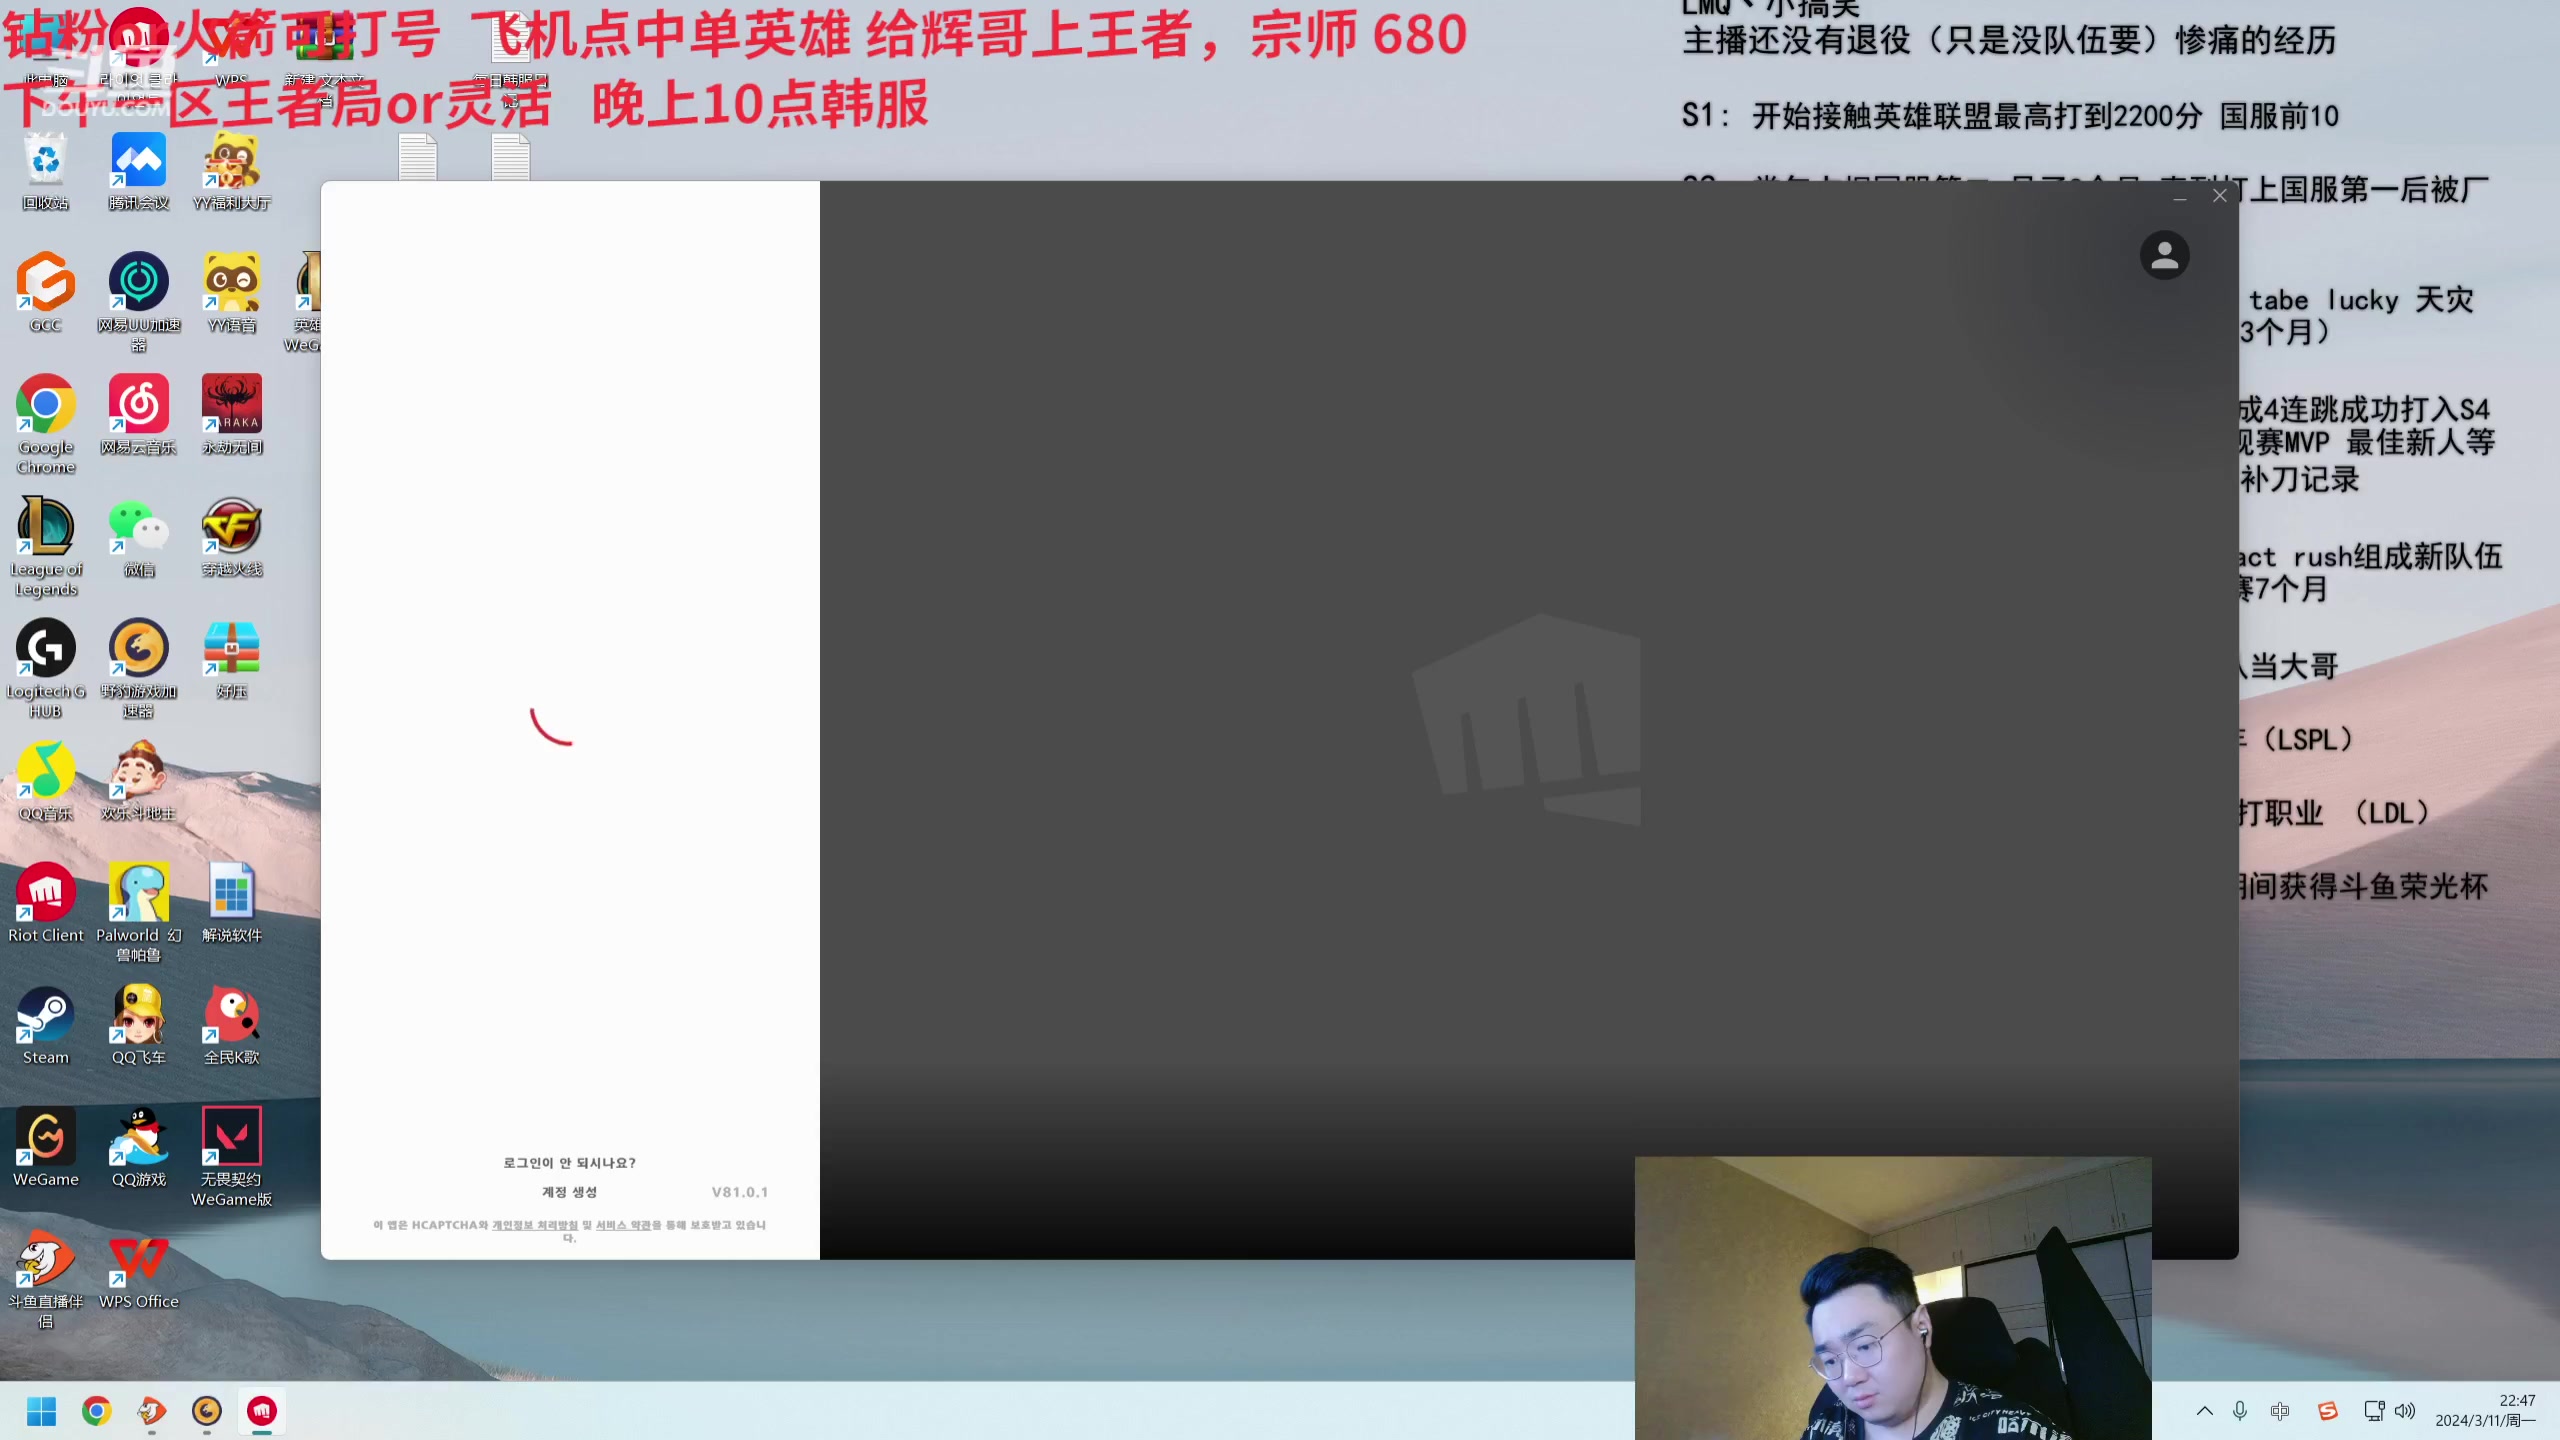The image size is (2560, 1440).
Task: Click the account profile icon in Riot Client
Action: pos(2165,255)
